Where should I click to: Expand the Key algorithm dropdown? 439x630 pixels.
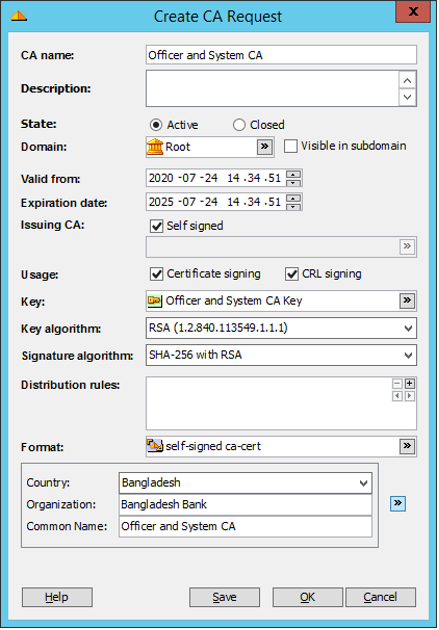[x=408, y=328]
